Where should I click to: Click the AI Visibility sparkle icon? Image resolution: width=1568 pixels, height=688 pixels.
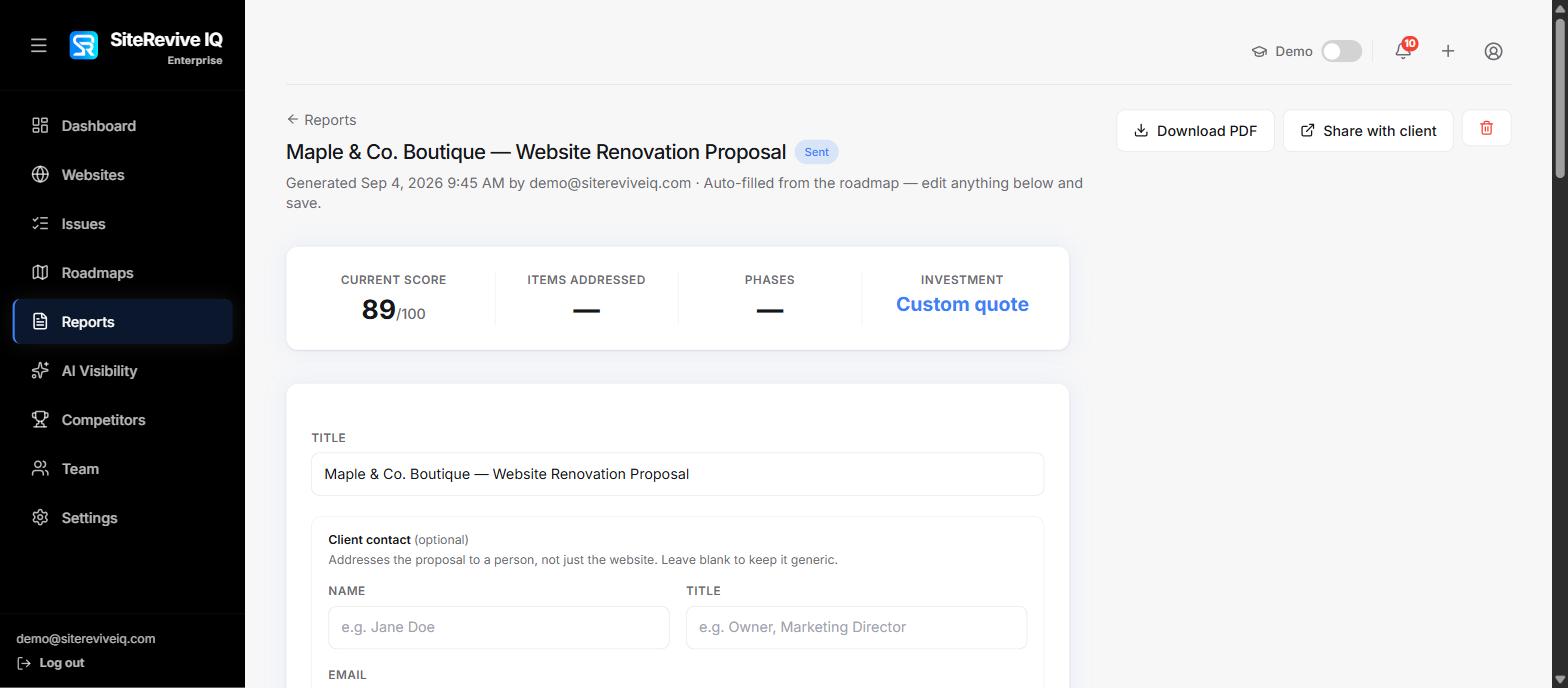[40, 370]
